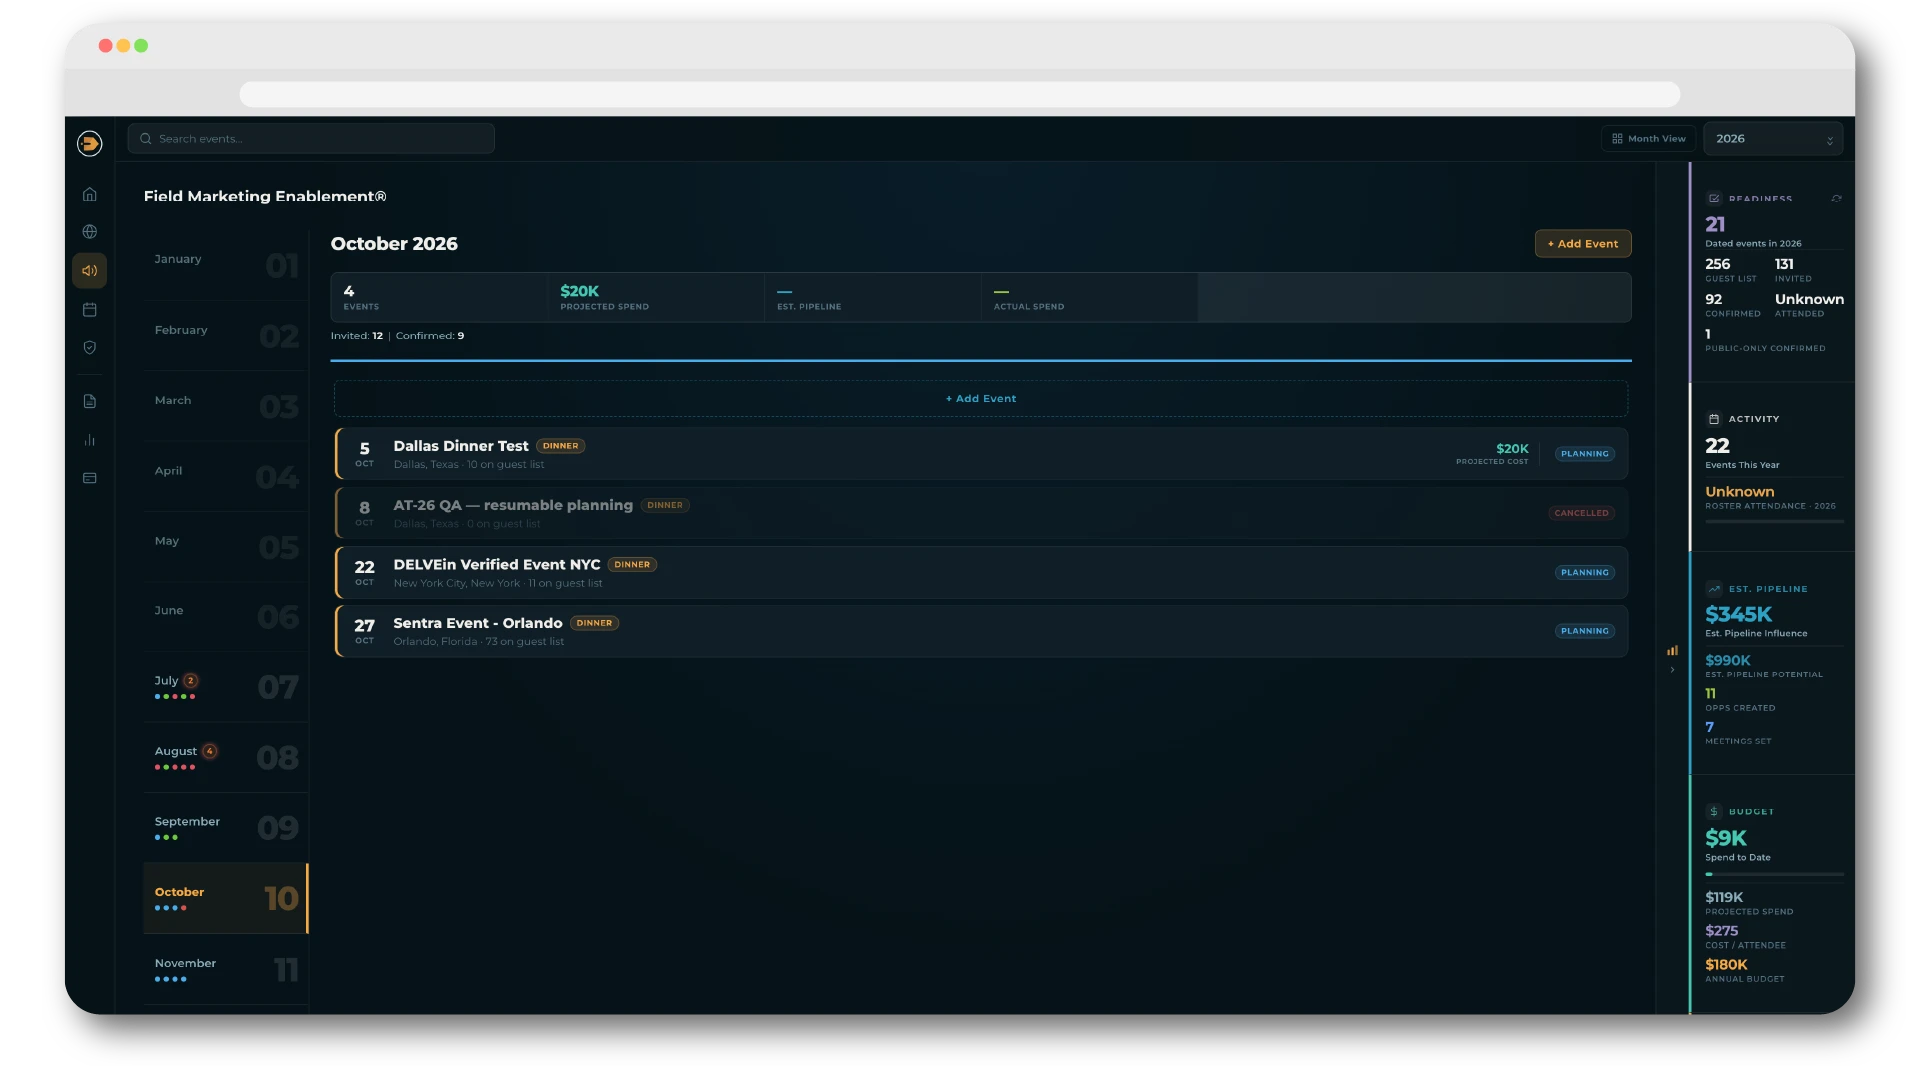The height and width of the screenshot is (1080, 1920).
Task: Open the 2026 year dropdown
Action: click(x=1773, y=139)
